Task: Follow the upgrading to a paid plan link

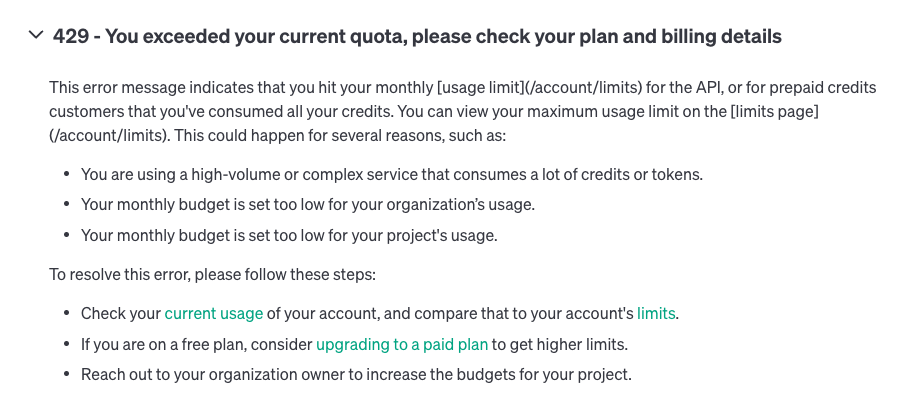Action: coord(402,344)
